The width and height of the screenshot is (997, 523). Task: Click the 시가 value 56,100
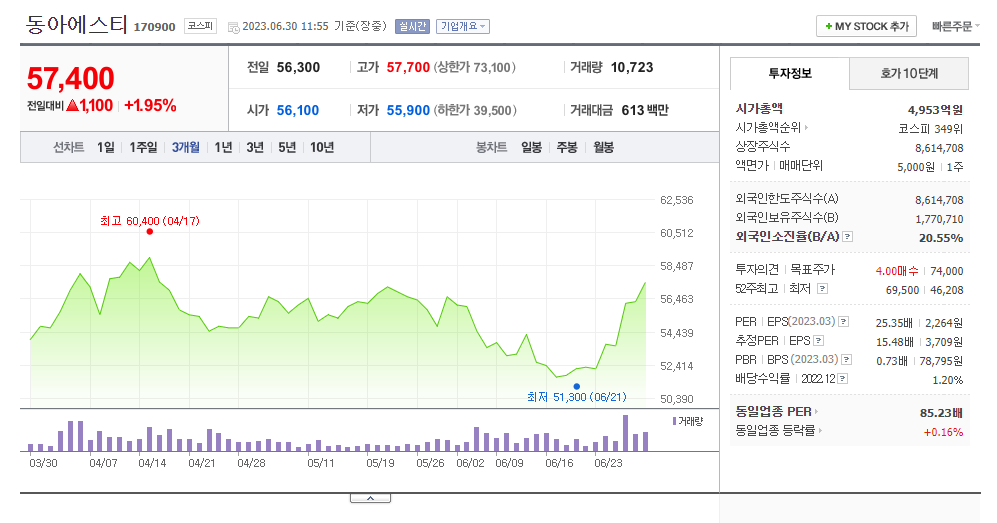coord(298,111)
